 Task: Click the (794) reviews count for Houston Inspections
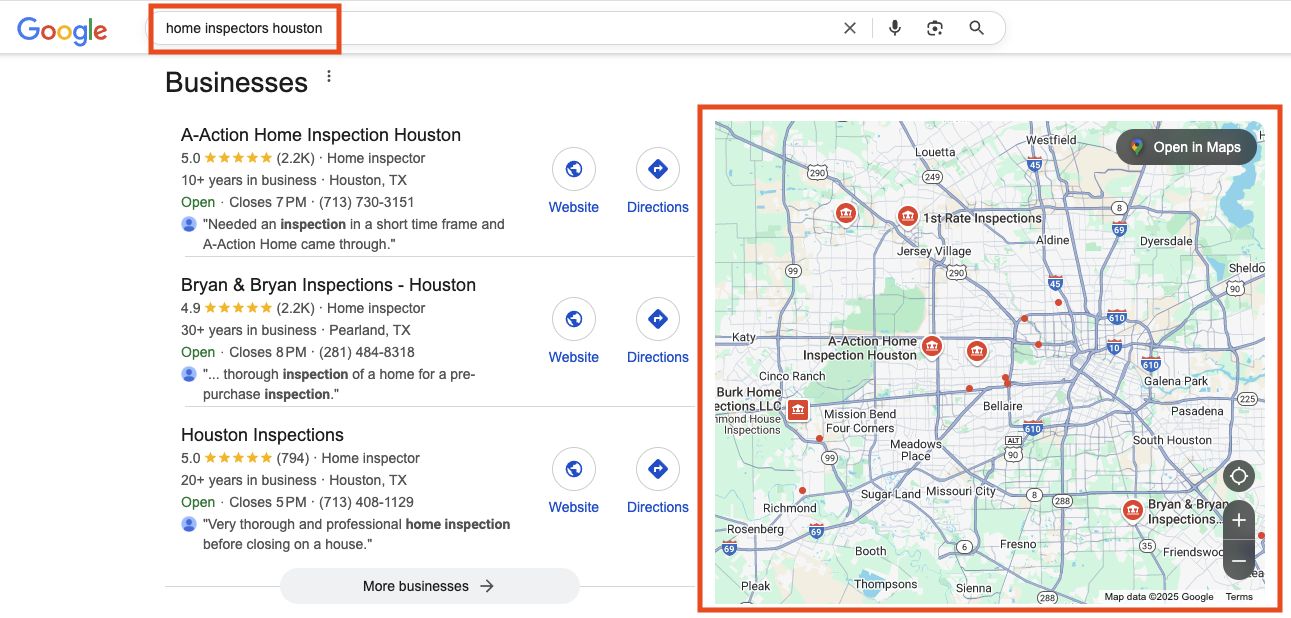pyautogui.click(x=293, y=458)
